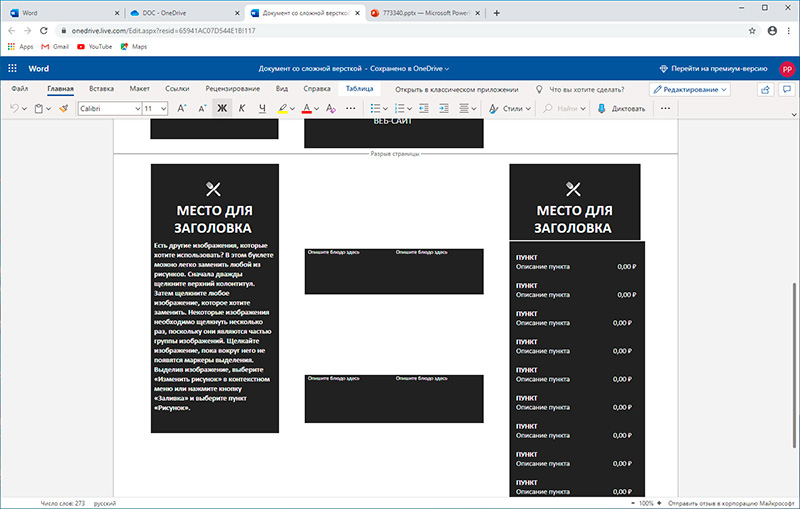
Task: Click Перейти на премиум-версию link
Action: [713, 68]
